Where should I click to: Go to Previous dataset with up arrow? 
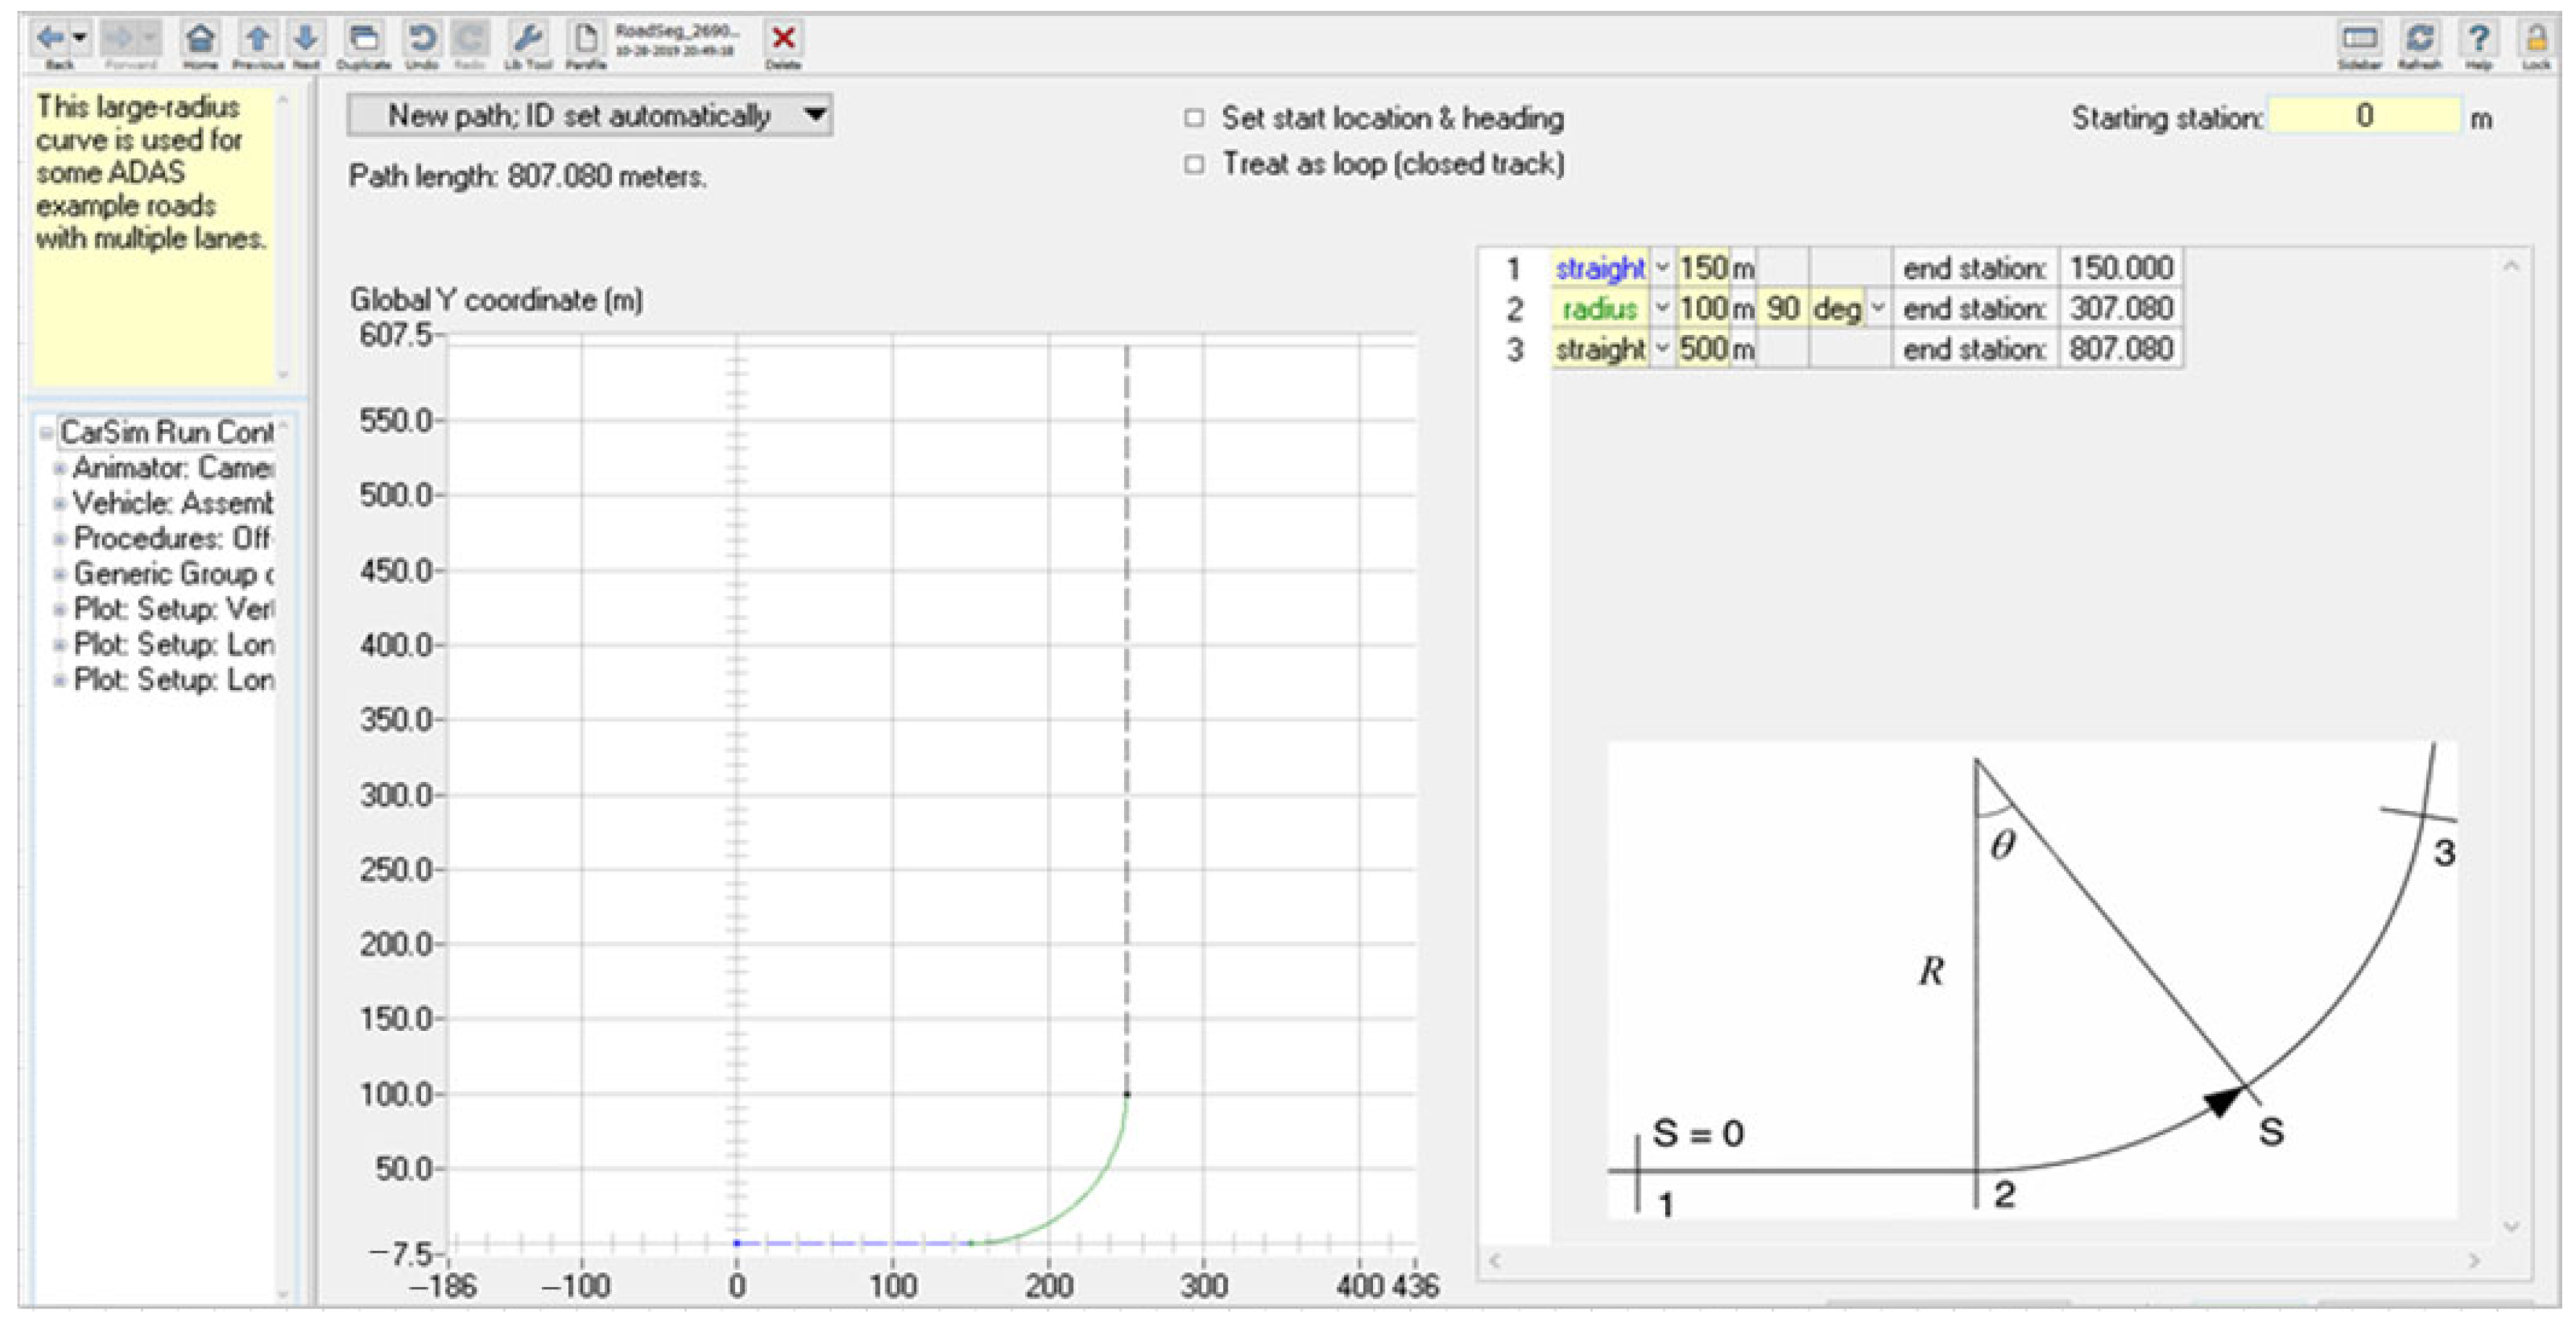[258, 38]
